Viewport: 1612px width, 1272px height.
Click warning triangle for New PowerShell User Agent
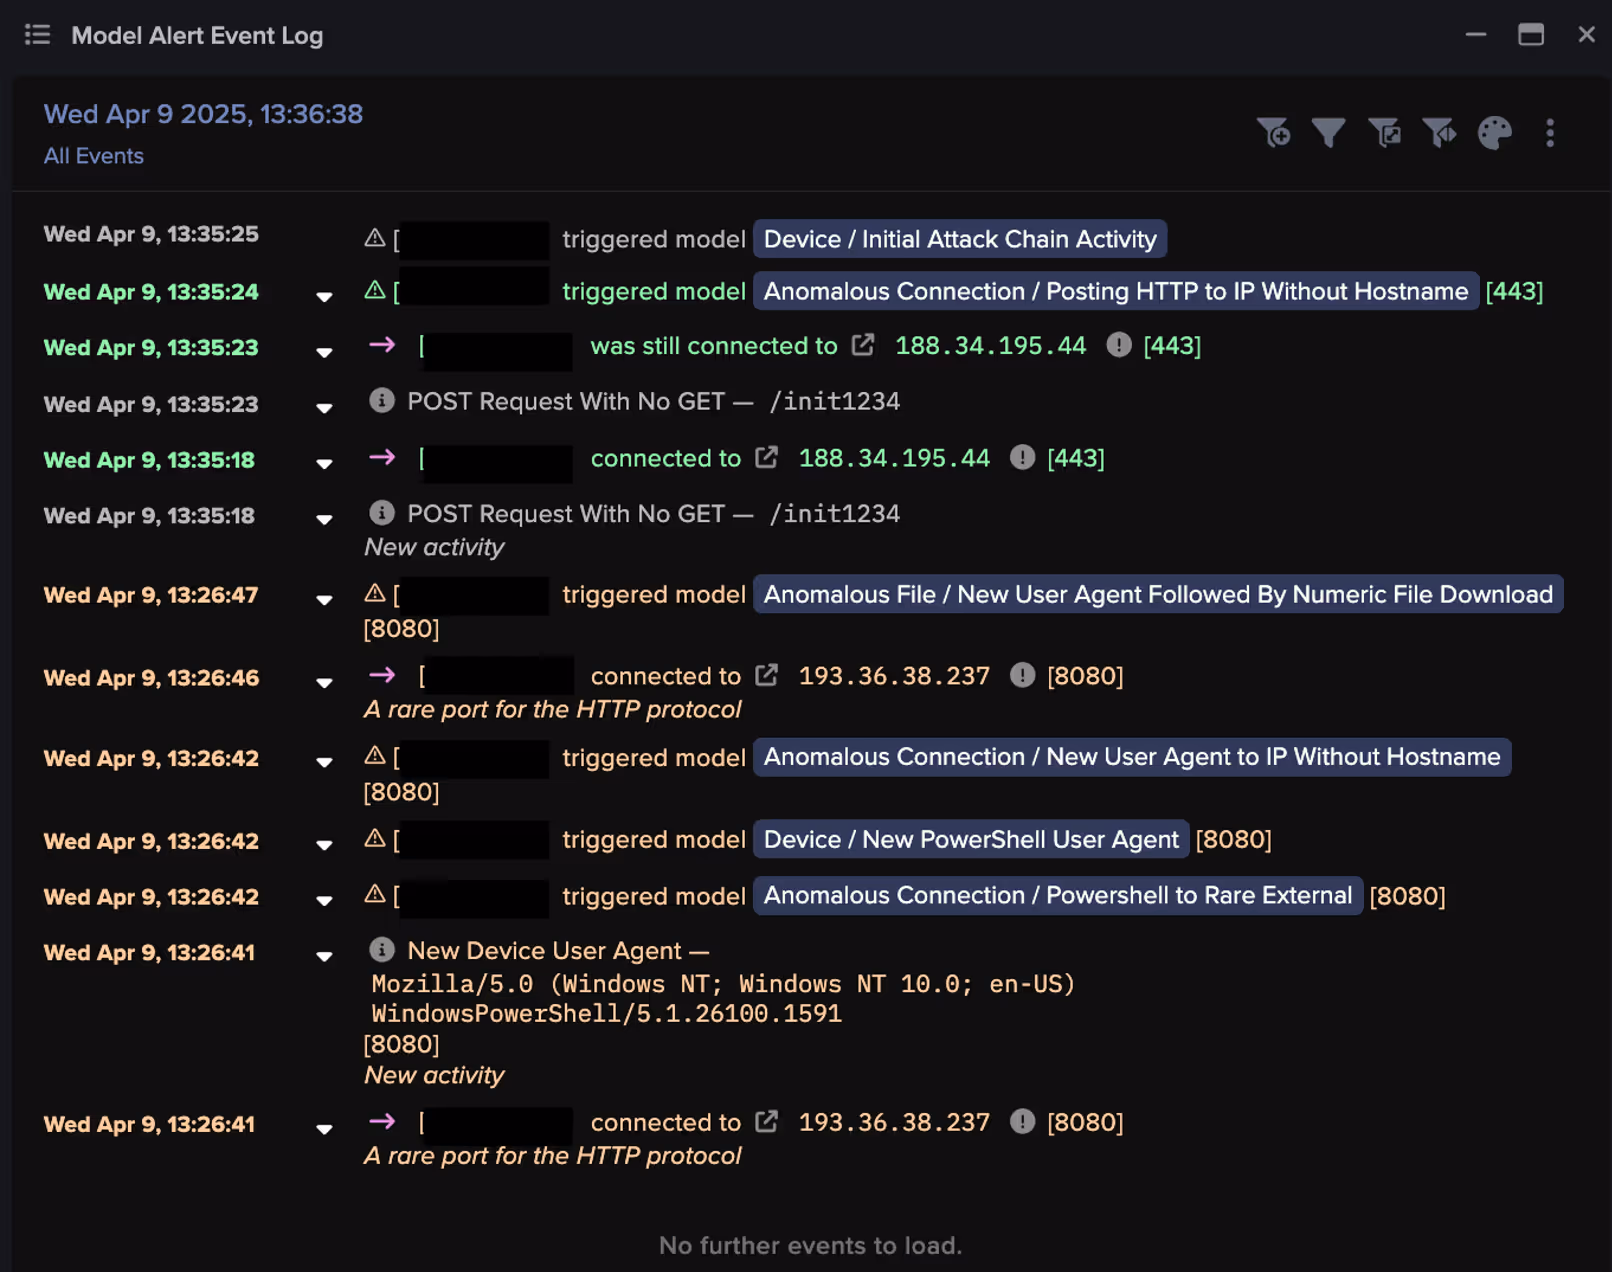point(375,838)
